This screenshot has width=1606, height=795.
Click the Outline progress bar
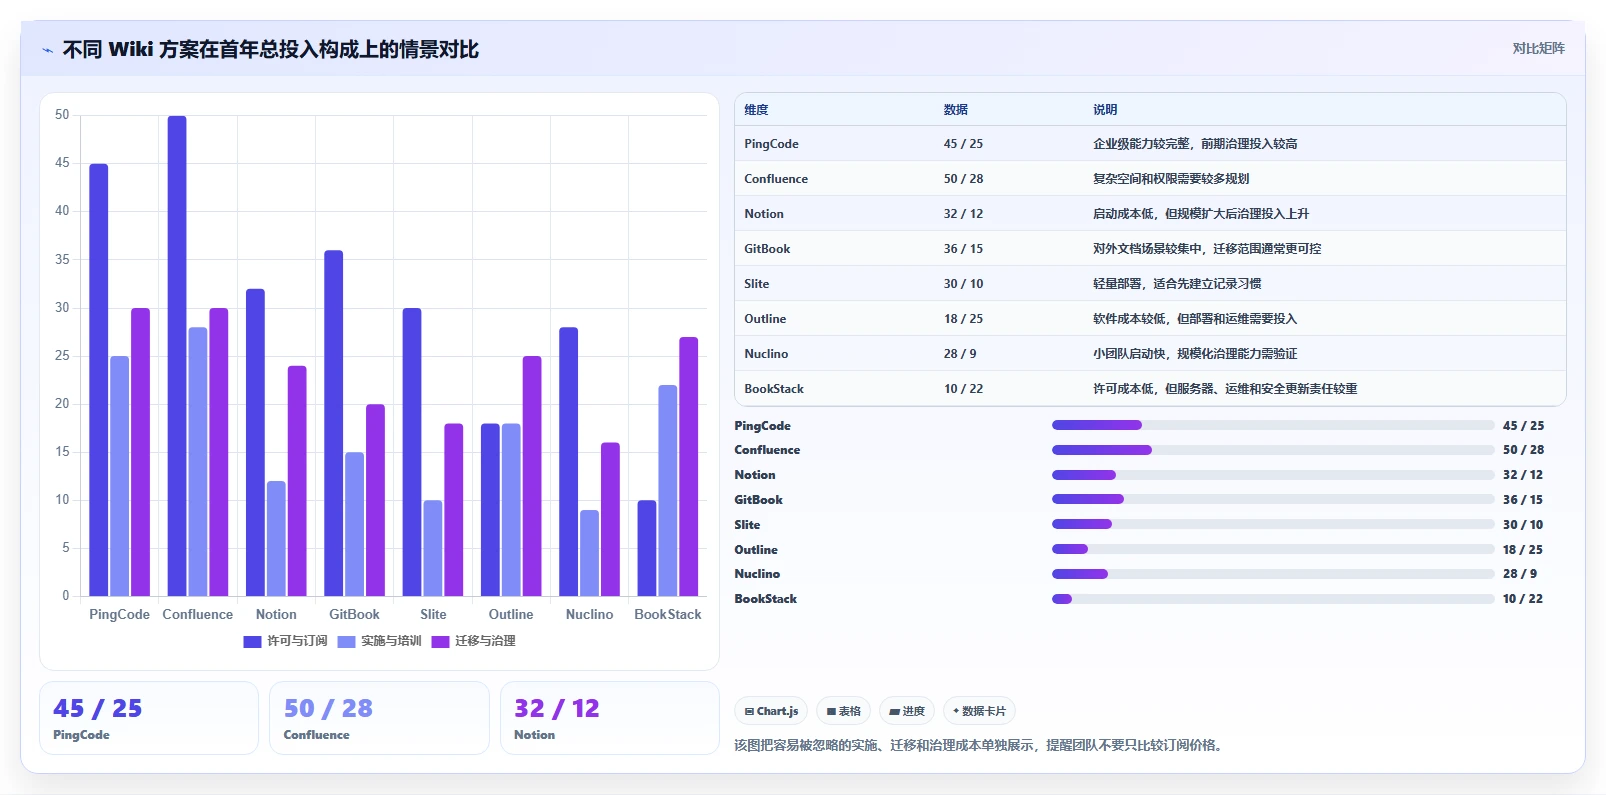pyautogui.click(x=1273, y=549)
